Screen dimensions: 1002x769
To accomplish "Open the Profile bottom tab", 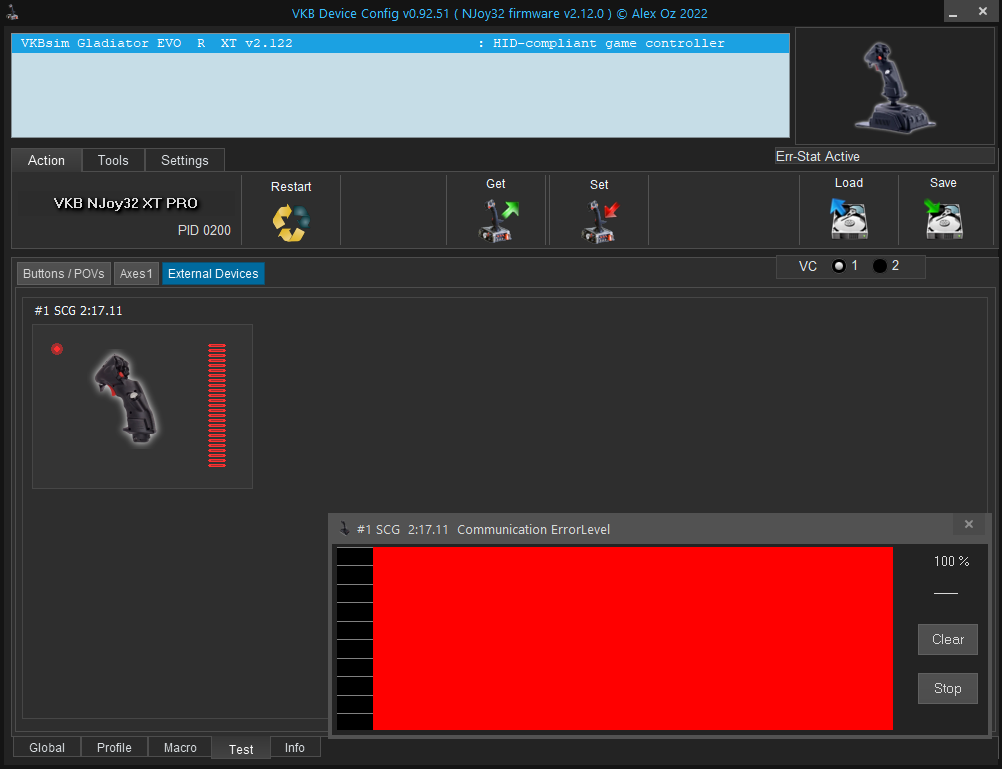I will pos(114,747).
